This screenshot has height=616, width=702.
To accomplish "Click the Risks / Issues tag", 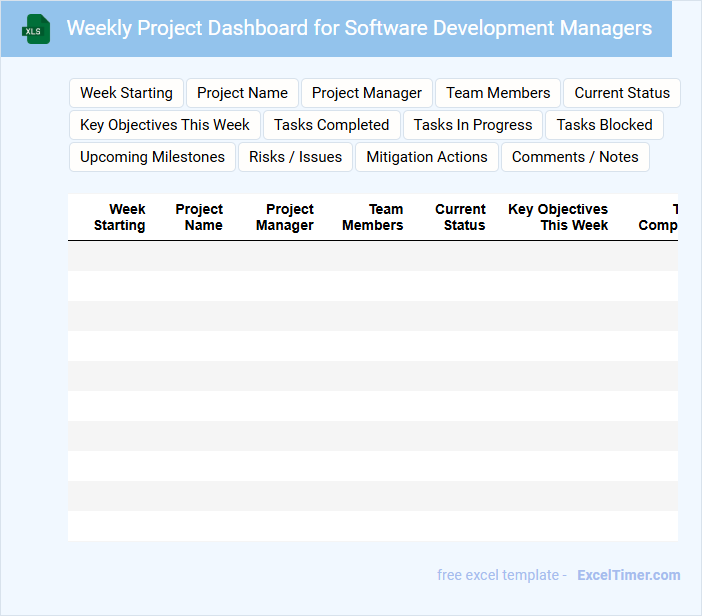I will click(295, 157).
